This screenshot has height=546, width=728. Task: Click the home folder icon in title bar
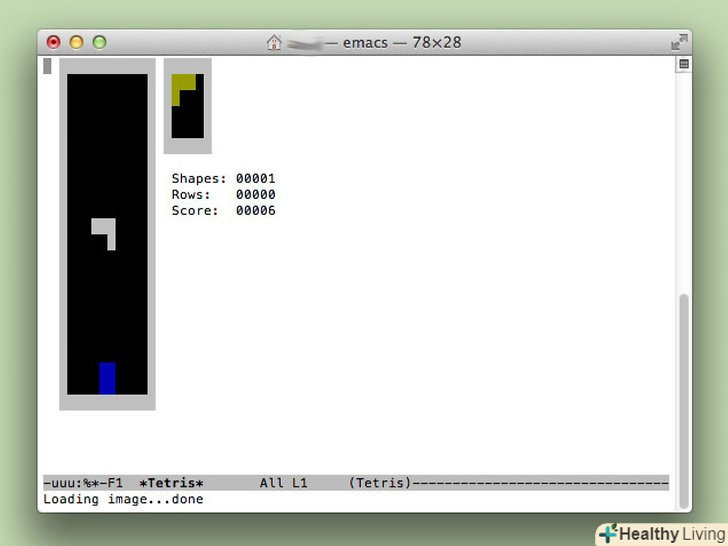pos(274,42)
